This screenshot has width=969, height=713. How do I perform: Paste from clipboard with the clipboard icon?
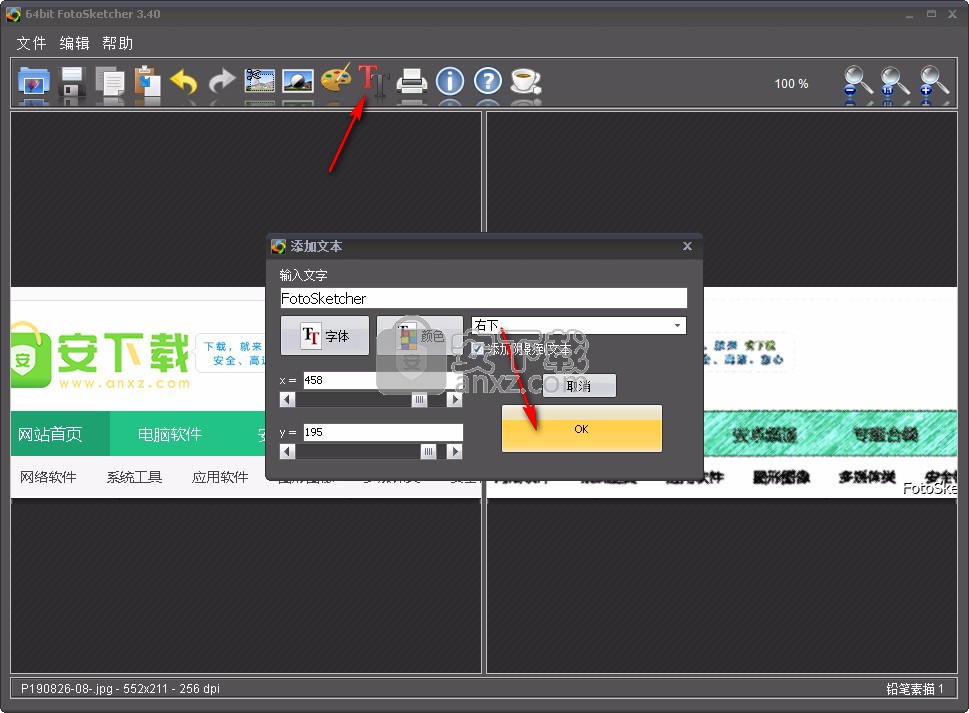(147, 82)
